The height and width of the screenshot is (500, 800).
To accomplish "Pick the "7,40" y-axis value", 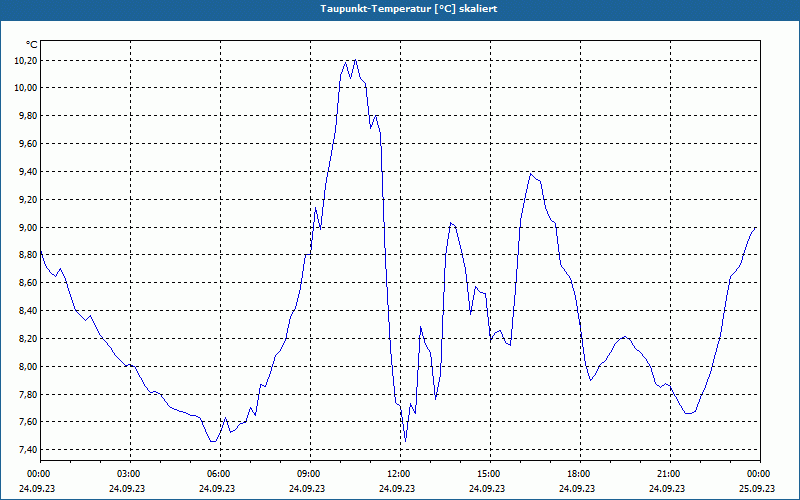I will tap(29, 449).
